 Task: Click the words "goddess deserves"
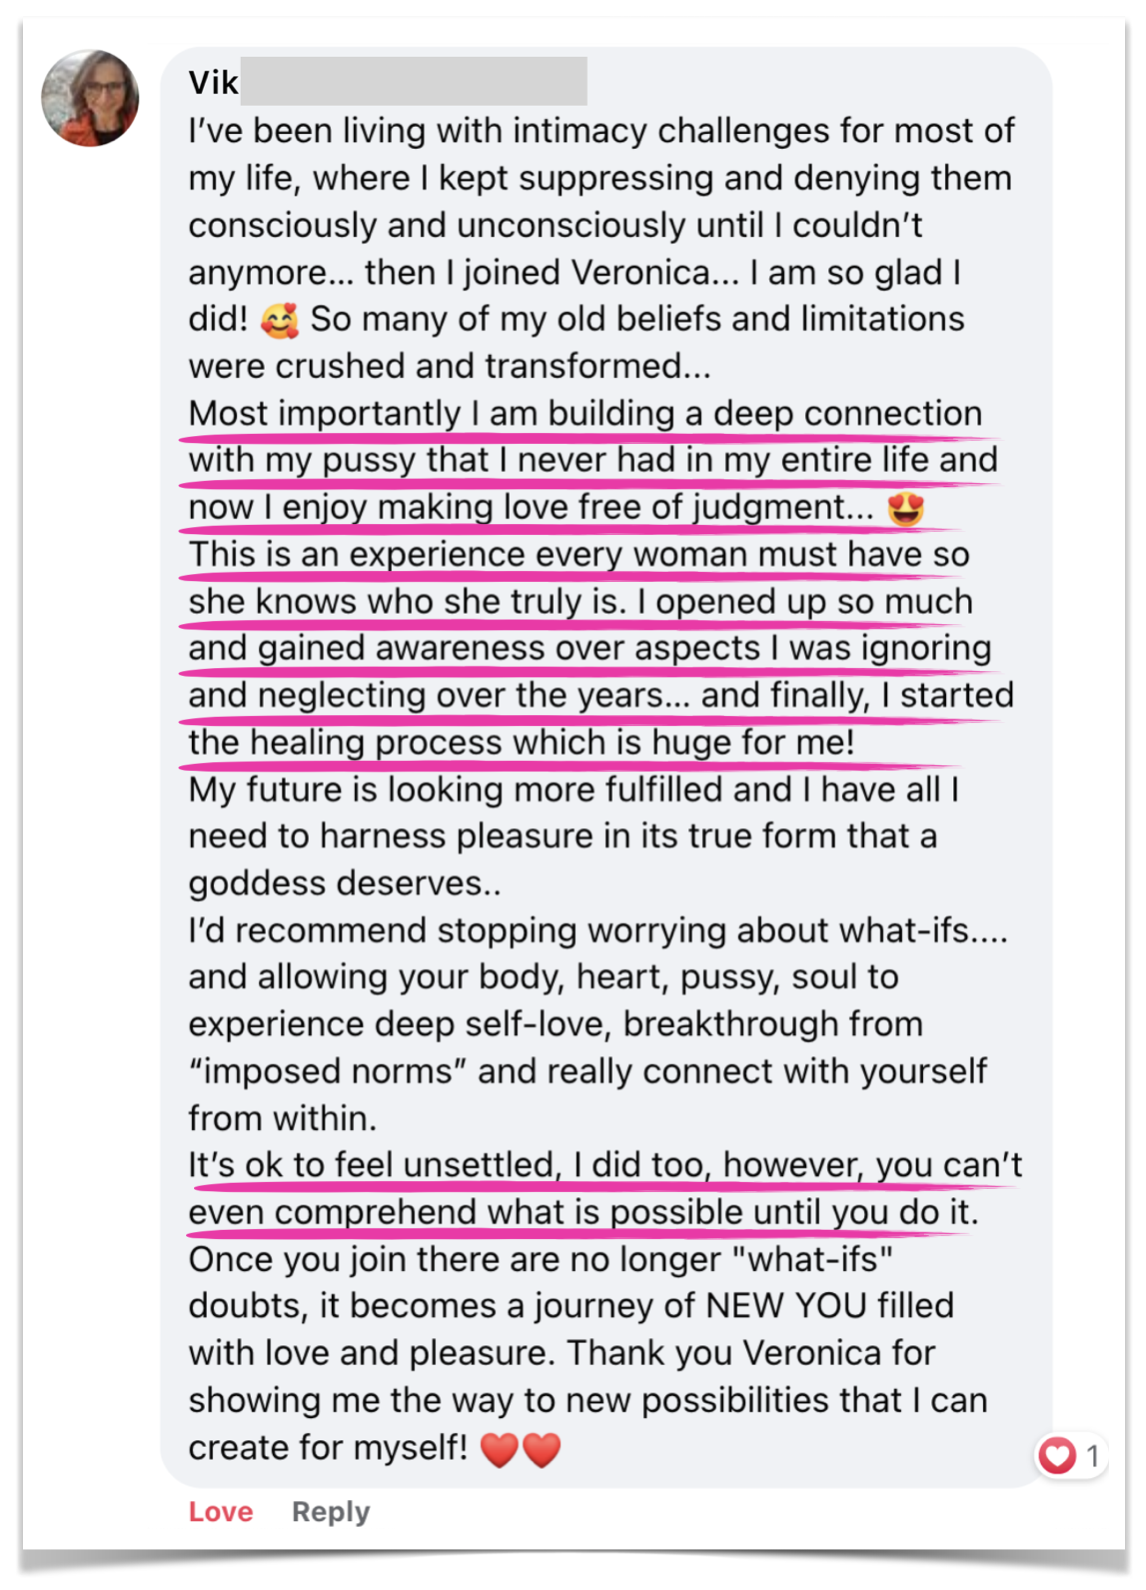[336, 883]
